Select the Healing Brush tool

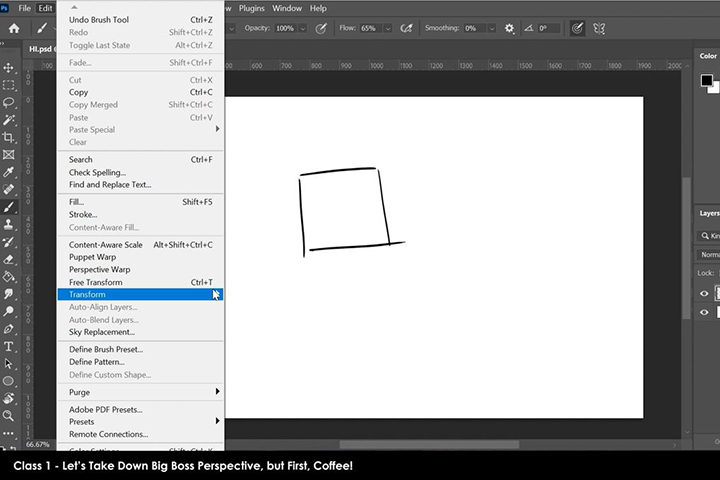click(8, 189)
